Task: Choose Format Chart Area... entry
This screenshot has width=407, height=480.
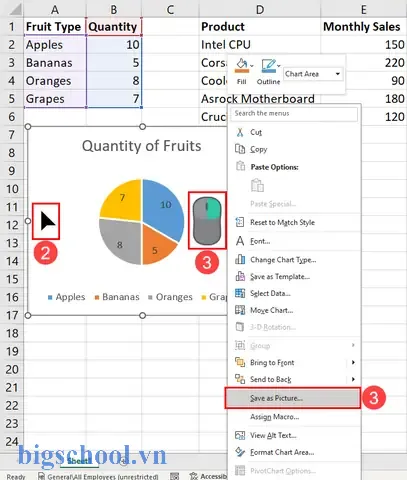Action: (x=282, y=452)
